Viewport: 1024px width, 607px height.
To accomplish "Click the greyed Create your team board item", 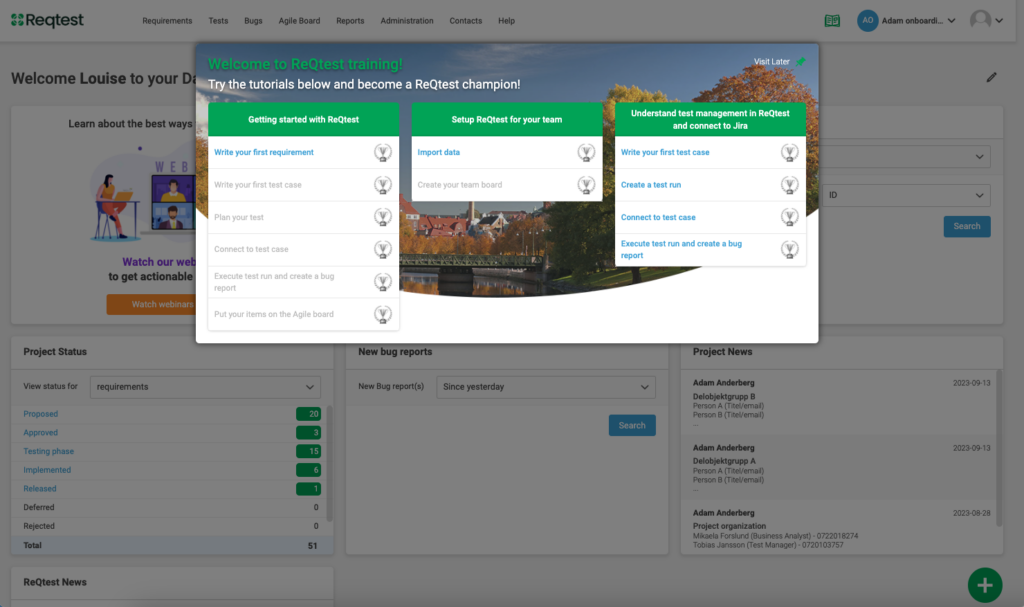I will click(x=460, y=185).
